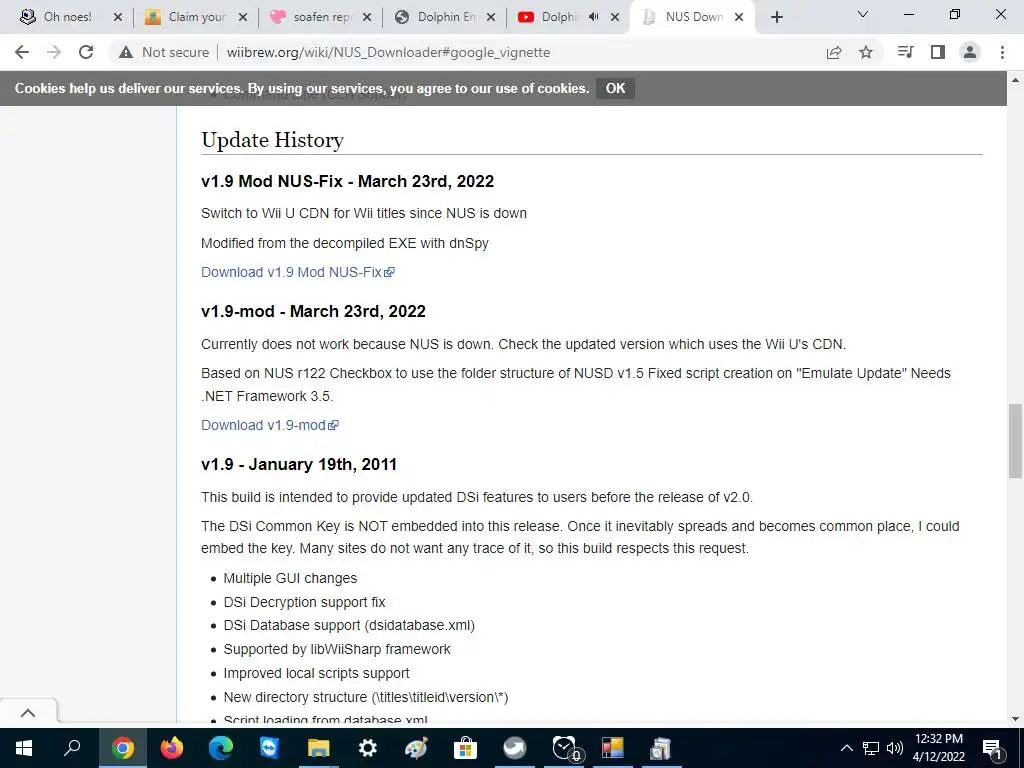Open the clock and date flyout
This screenshot has height=768, width=1024.
(938, 748)
